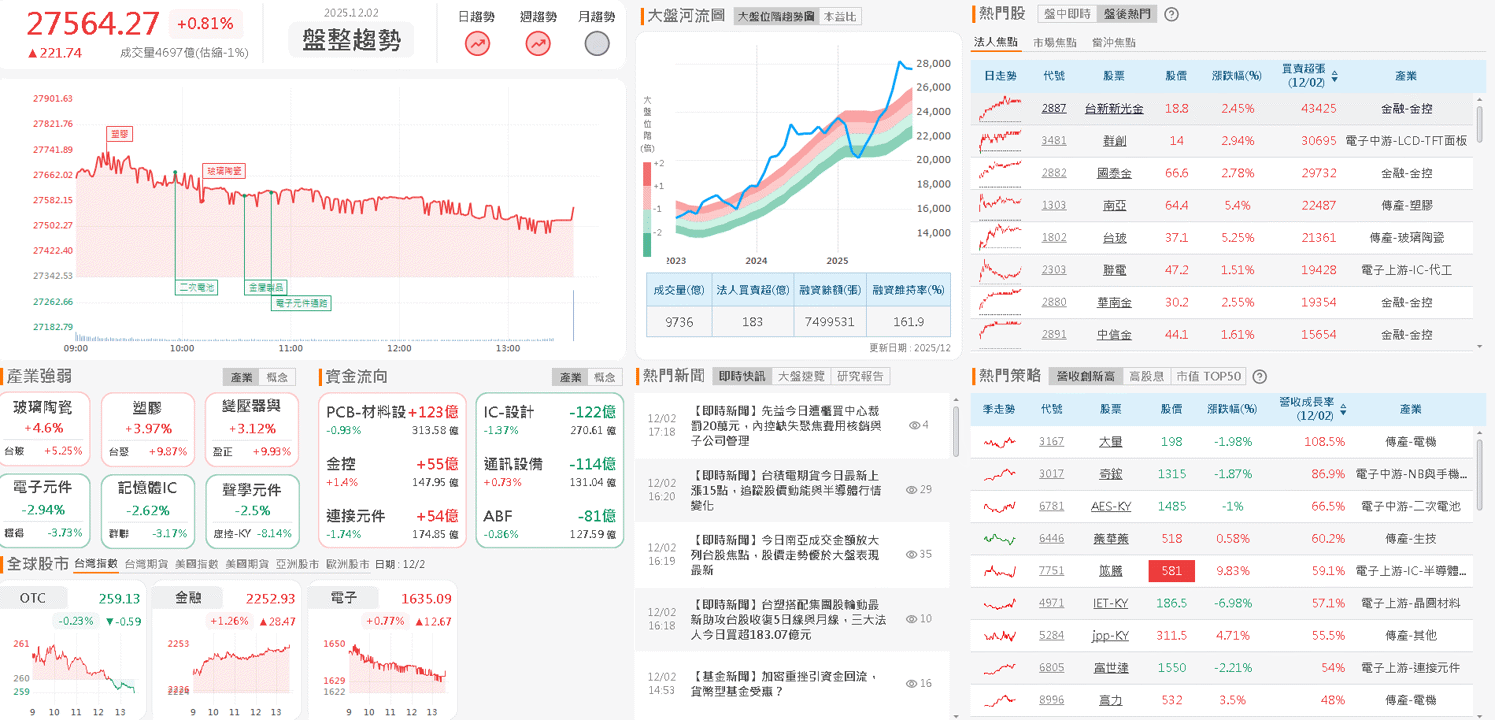Sort hot stocks by 買賣超張 arrow

pyautogui.click(x=1334, y=76)
